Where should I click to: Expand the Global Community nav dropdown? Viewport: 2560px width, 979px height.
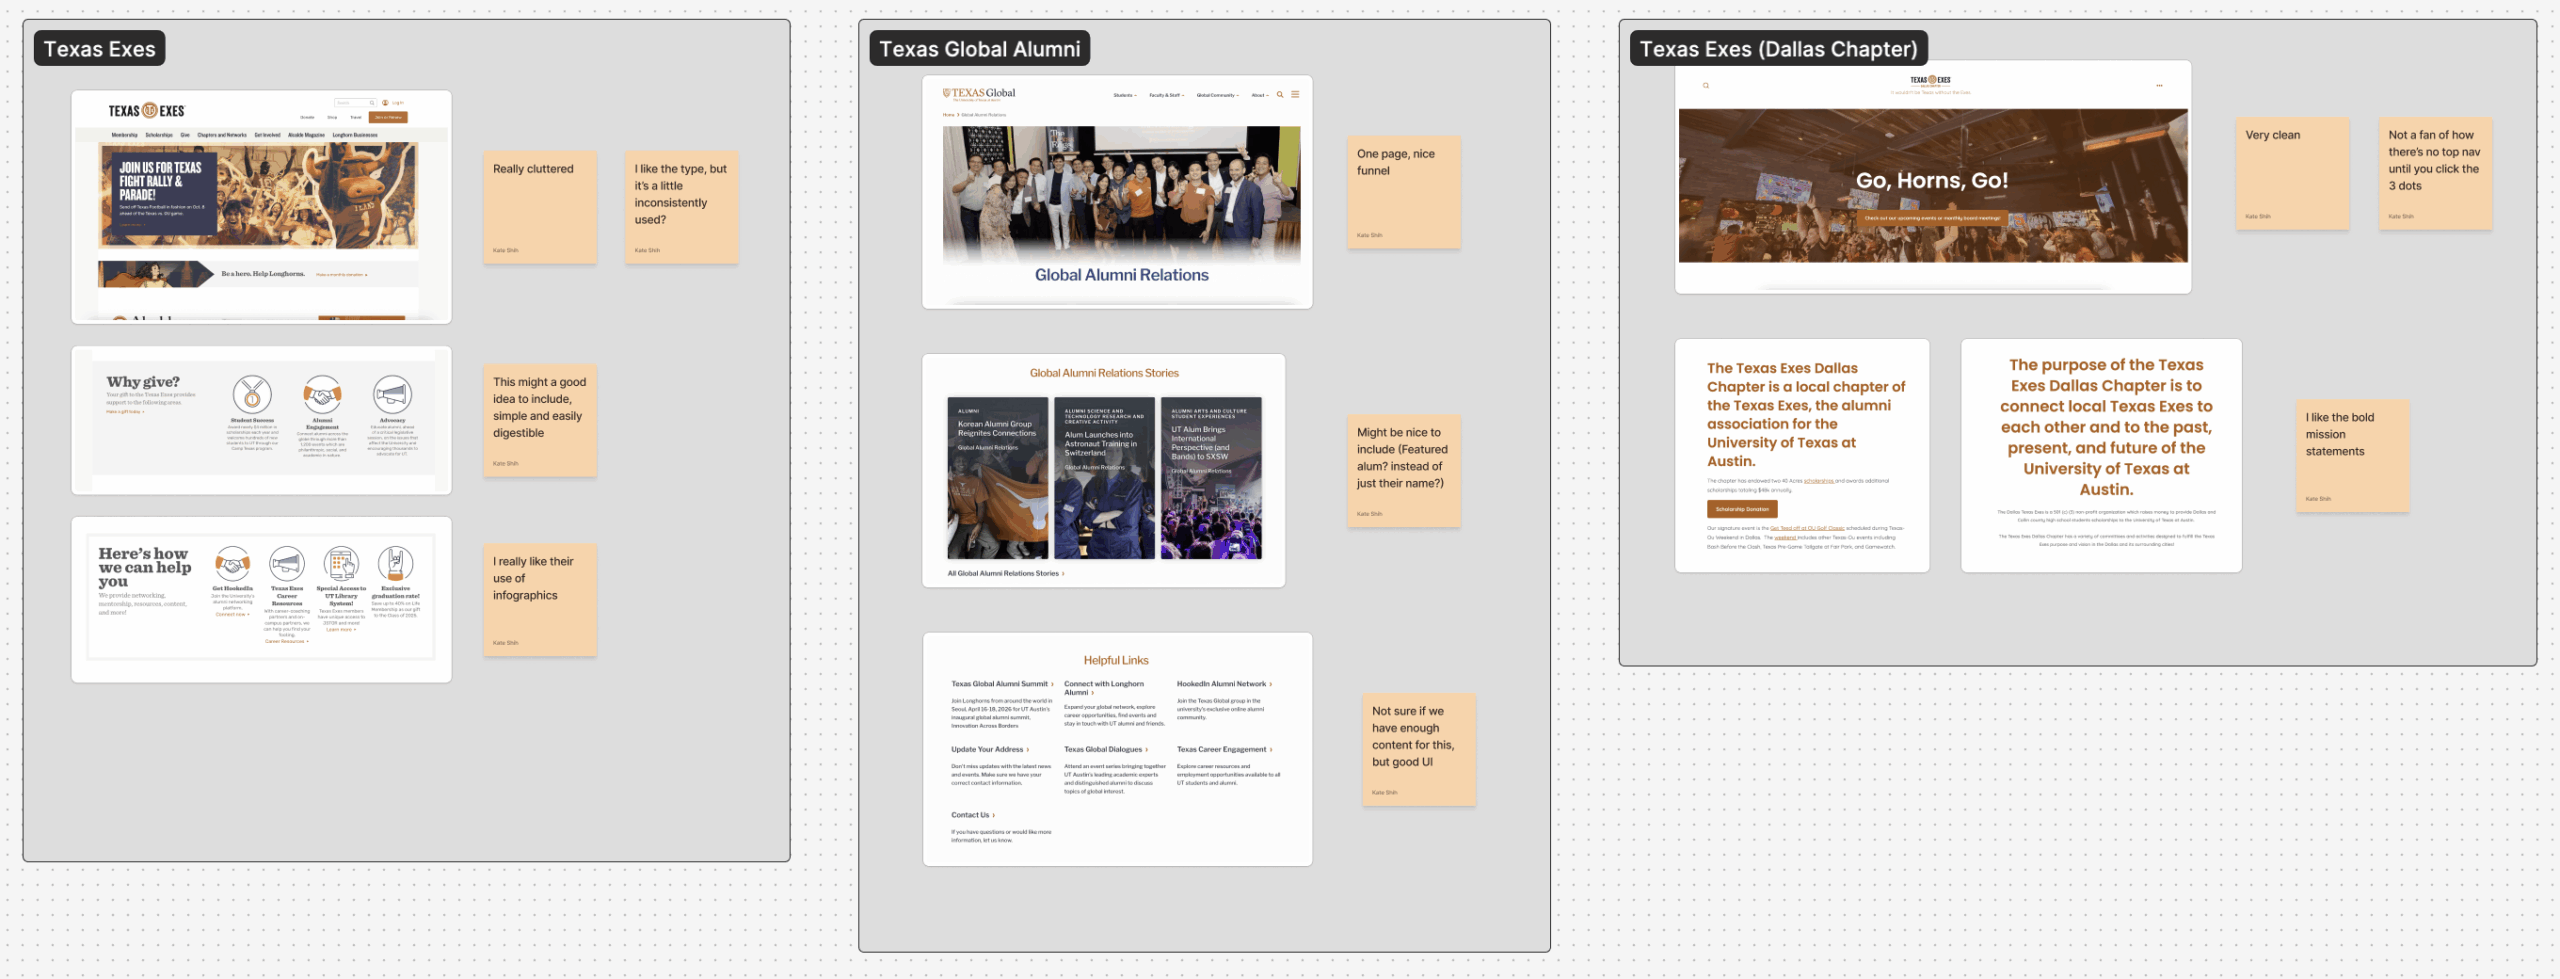point(1218,96)
